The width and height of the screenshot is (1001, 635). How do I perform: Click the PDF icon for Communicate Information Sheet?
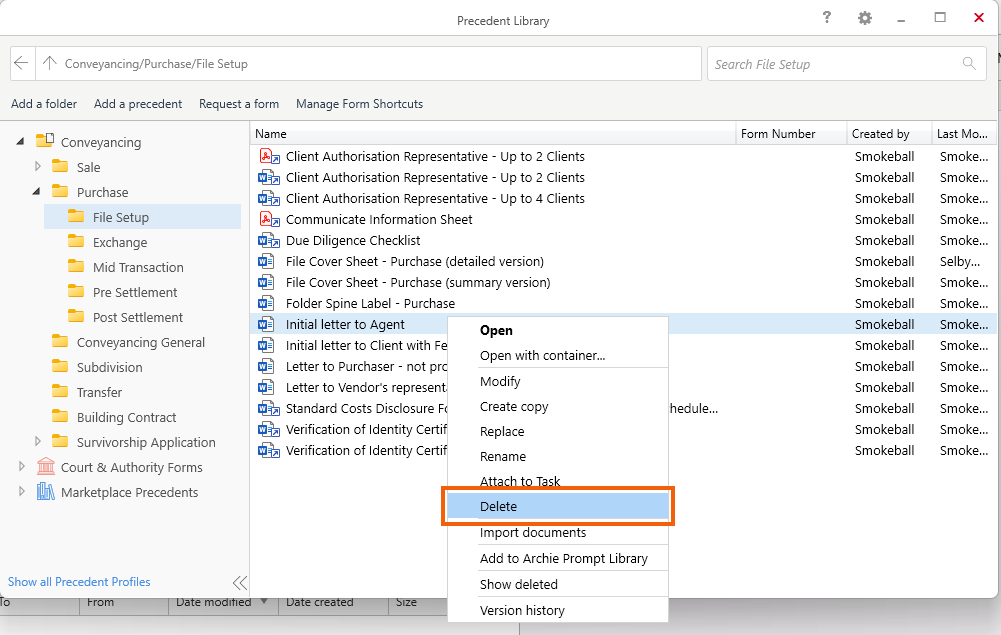point(268,220)
